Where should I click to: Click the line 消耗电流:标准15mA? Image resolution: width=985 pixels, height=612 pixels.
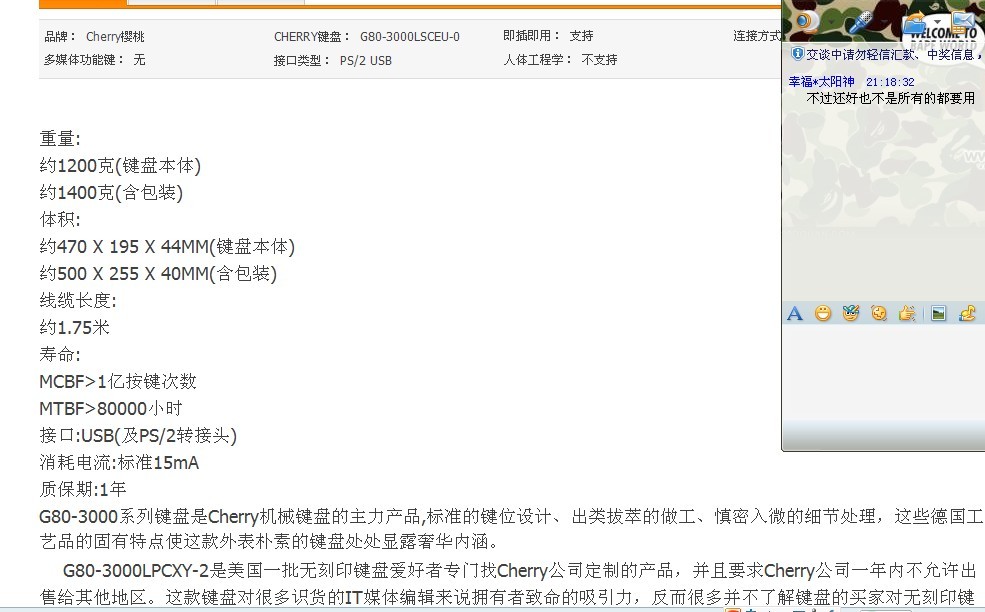coord(119,462)
